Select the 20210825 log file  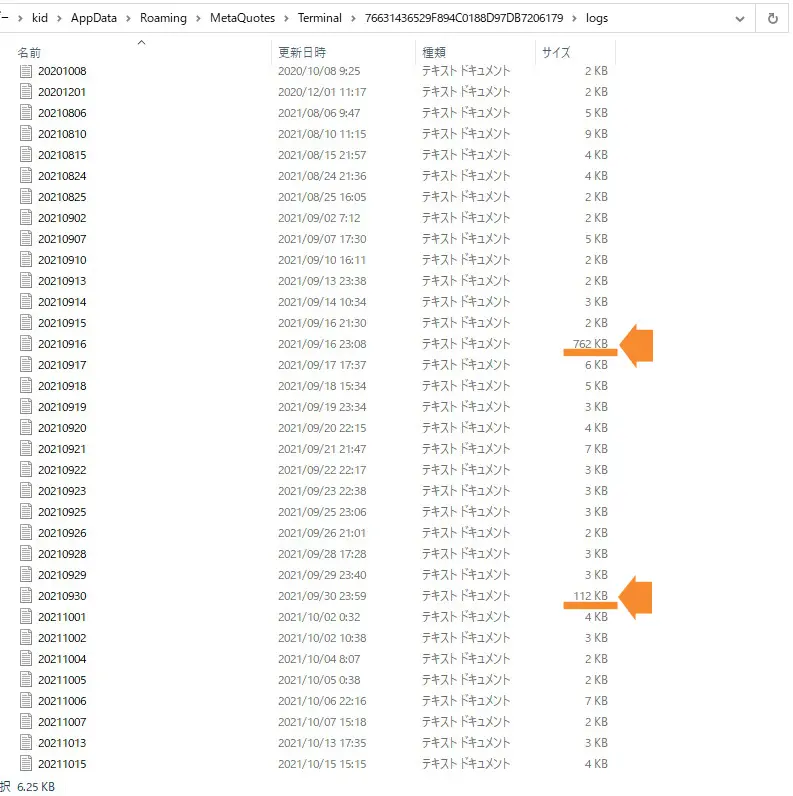point(62,197)
